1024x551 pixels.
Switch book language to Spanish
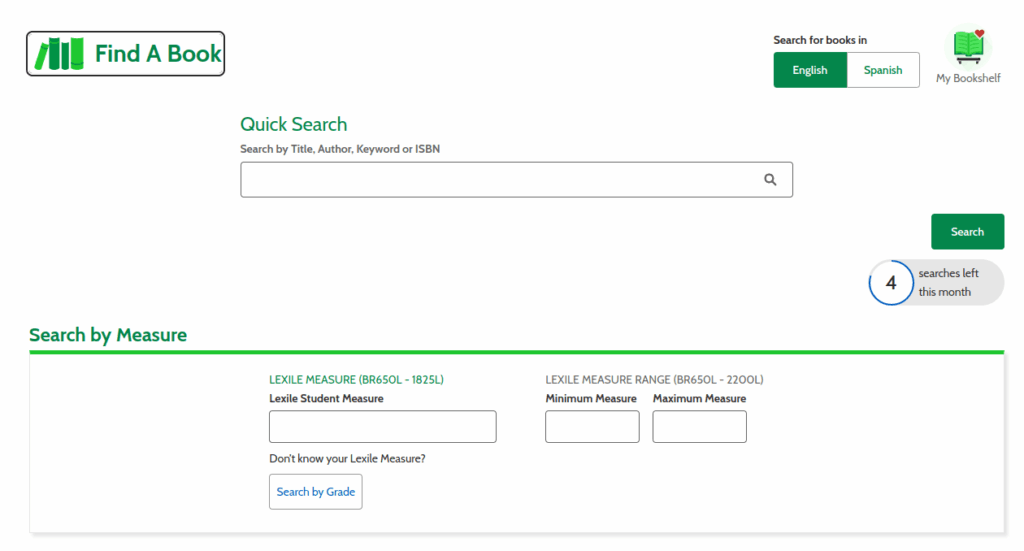point(883,70)
